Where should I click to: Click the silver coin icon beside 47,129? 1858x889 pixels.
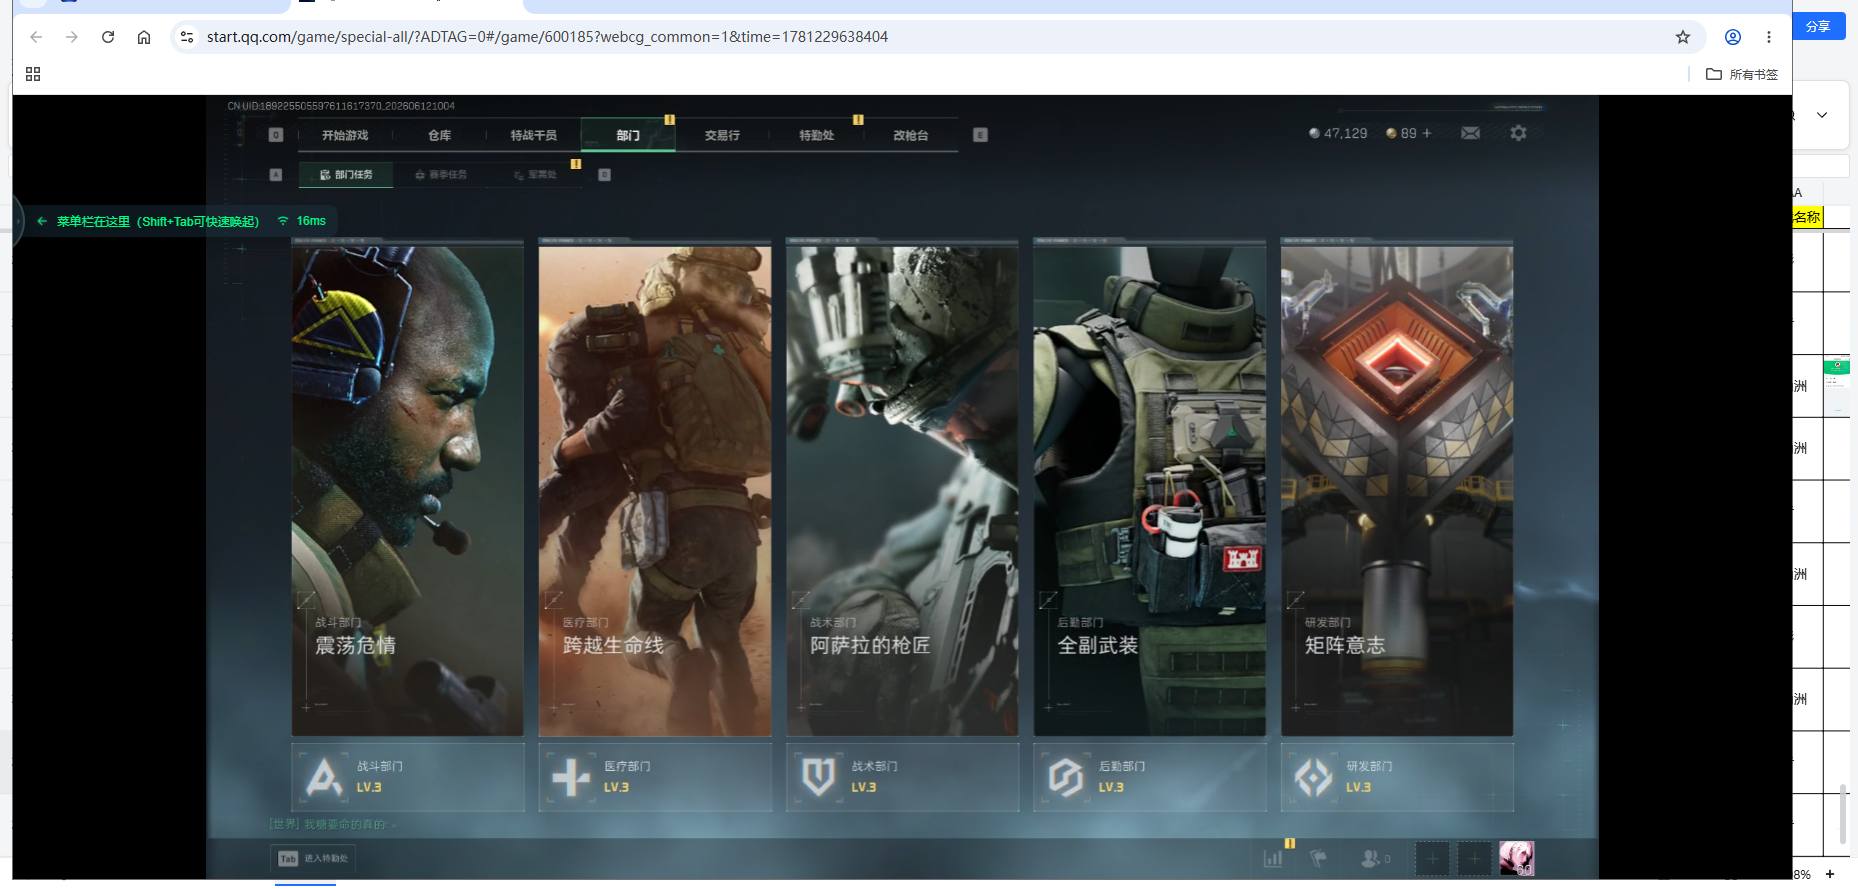click(x=1314, y=133)
